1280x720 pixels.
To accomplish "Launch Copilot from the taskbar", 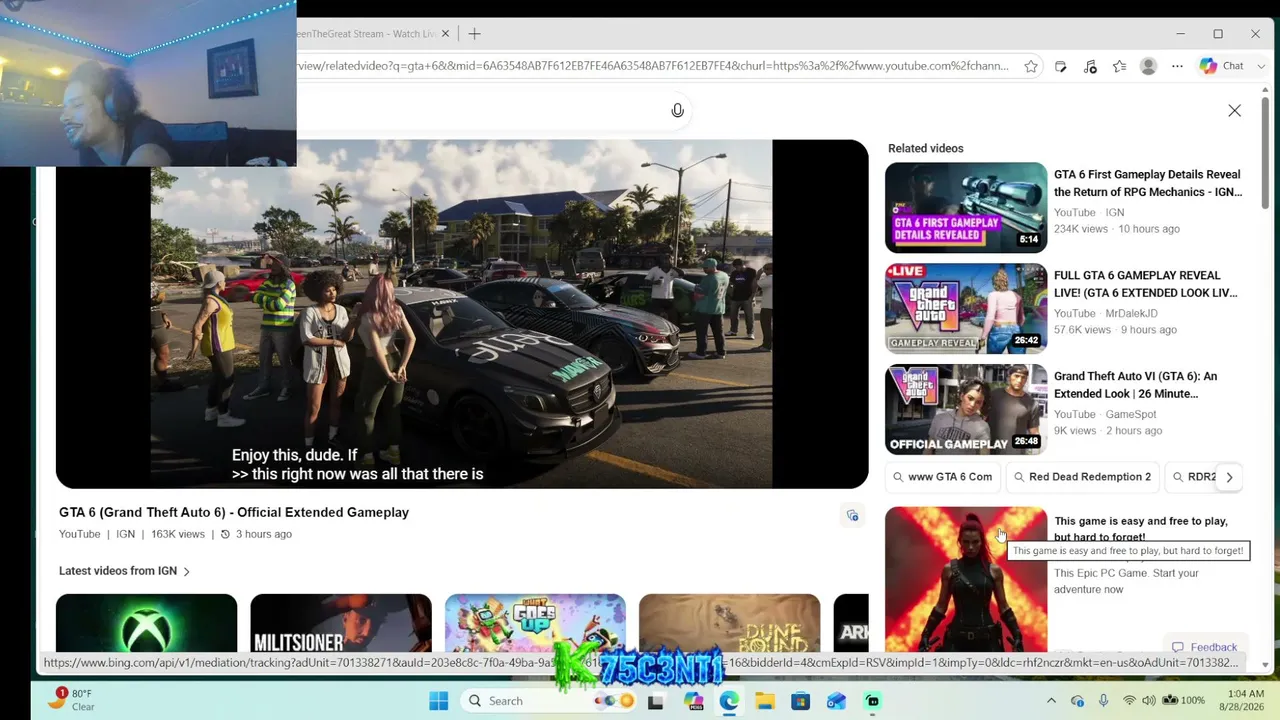I will (693, 701).
